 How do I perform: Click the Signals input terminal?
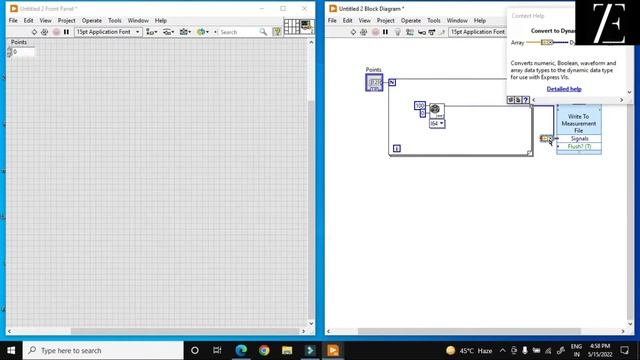pyautogui.click(x=579, y=139)
